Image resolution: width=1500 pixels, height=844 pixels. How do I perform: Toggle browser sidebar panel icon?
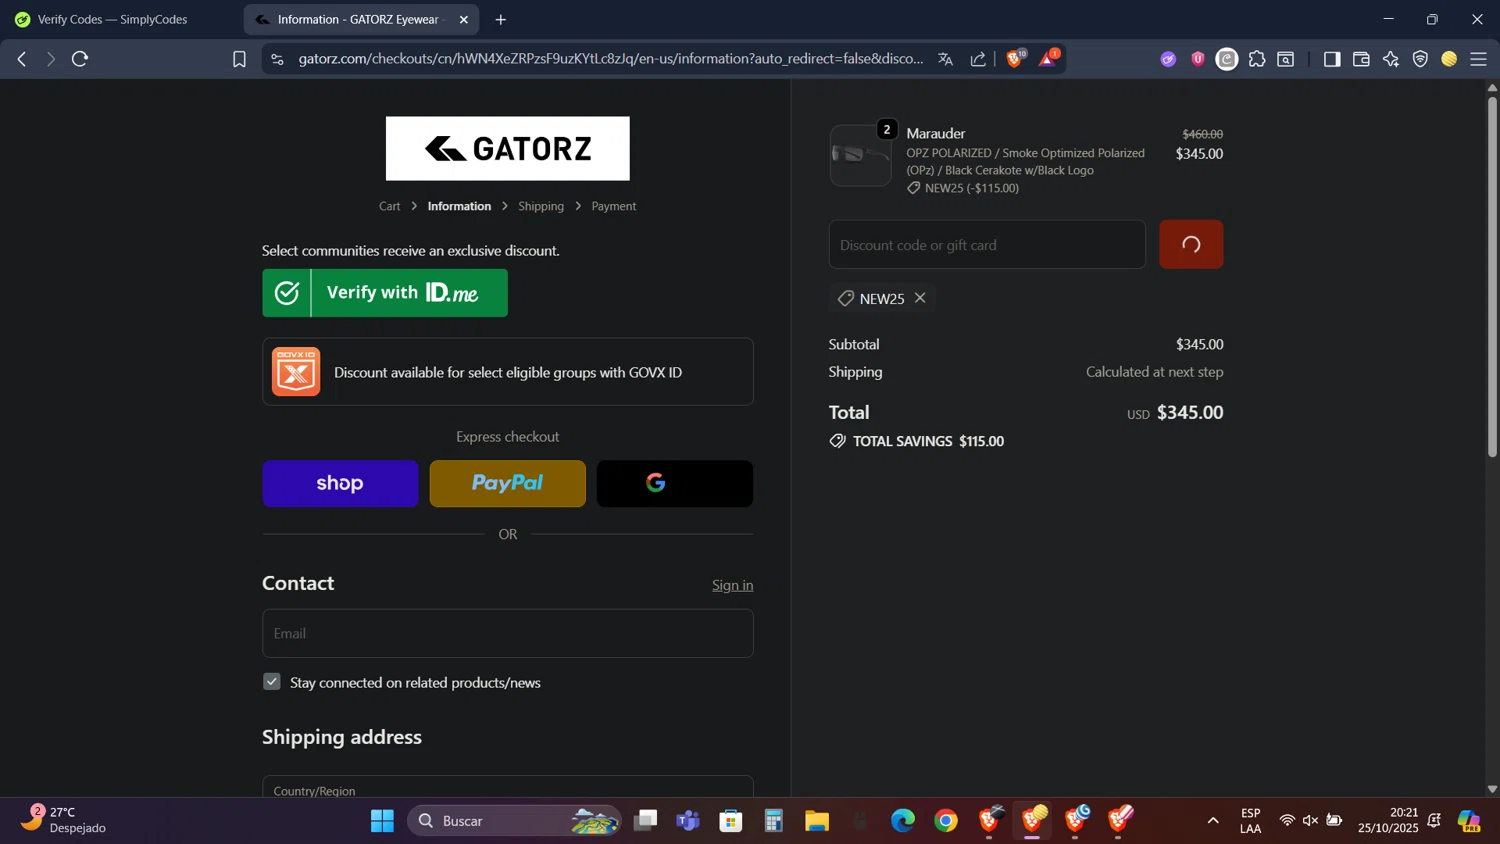coord(1331,59)
